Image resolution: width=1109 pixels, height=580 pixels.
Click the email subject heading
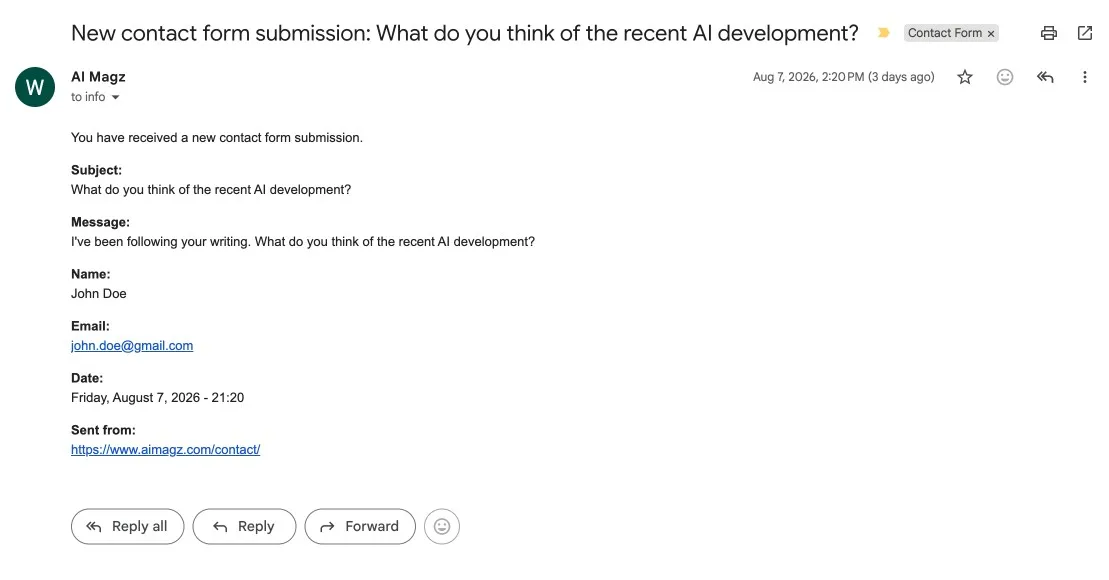coord(465,33)
